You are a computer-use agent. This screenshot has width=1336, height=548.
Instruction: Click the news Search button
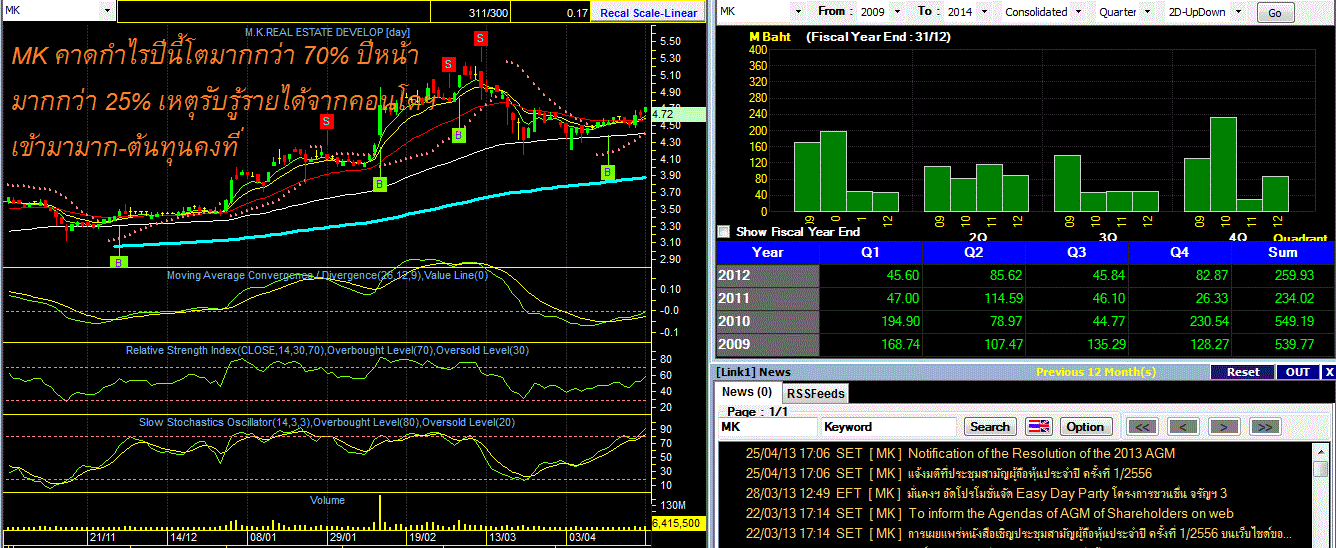pos(990,427)
